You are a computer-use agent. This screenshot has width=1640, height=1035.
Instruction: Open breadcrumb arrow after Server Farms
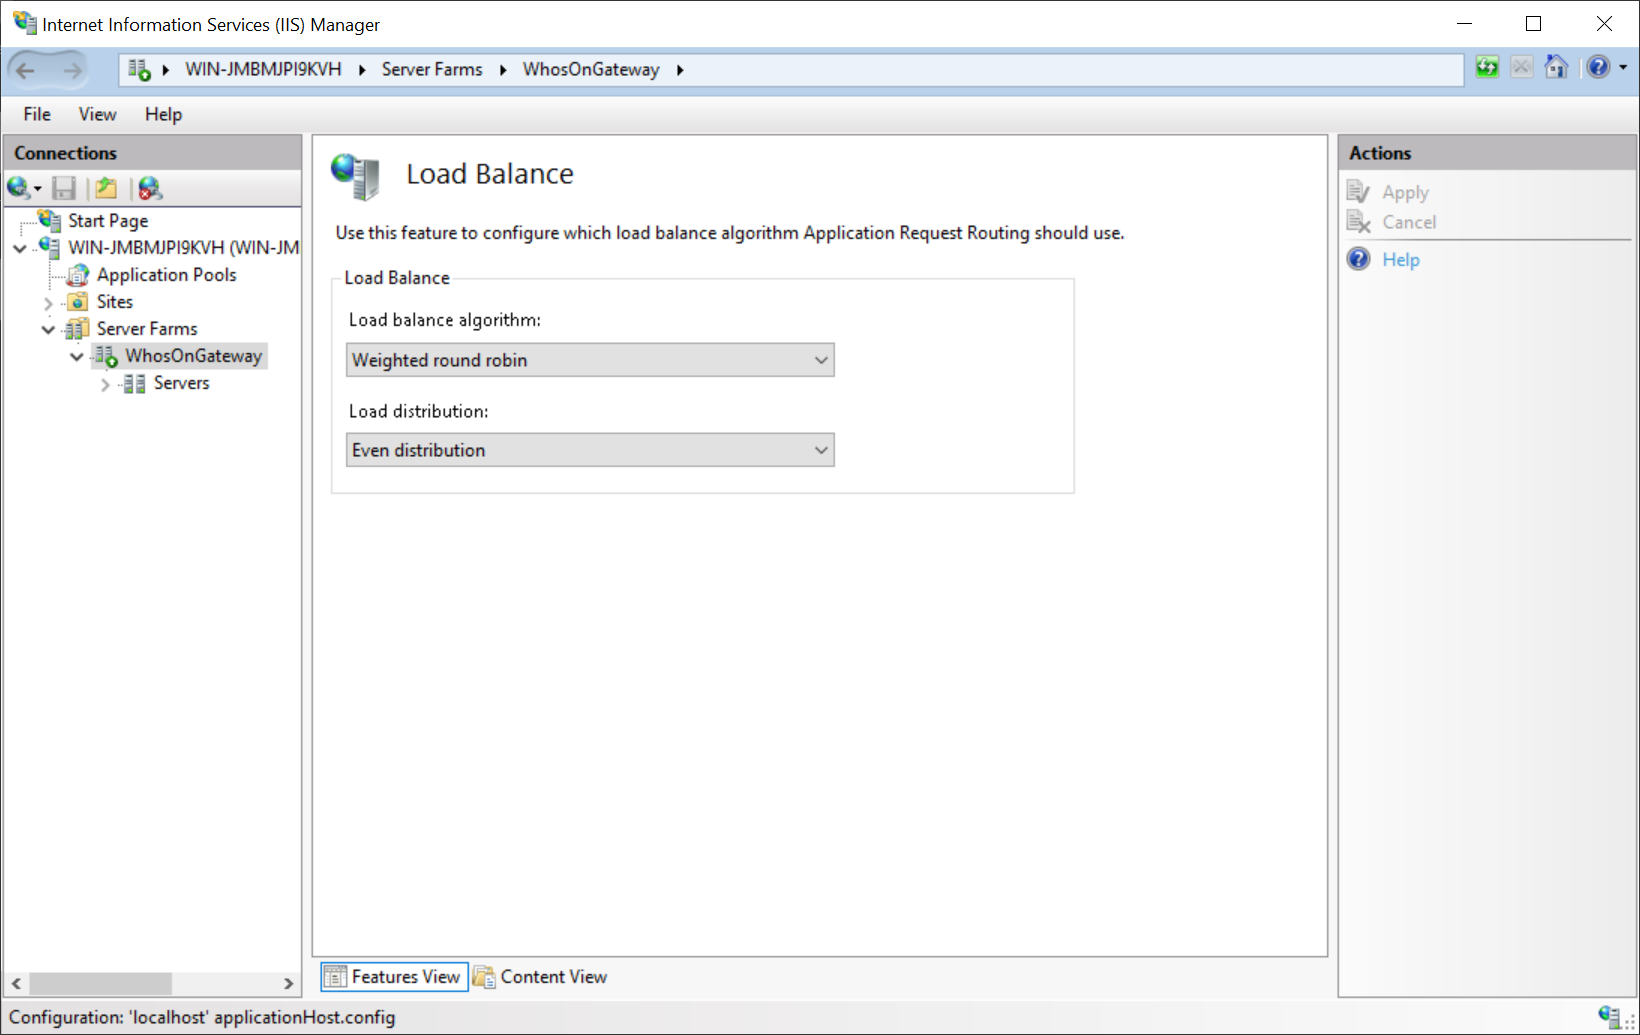click(x=503, y=70)
